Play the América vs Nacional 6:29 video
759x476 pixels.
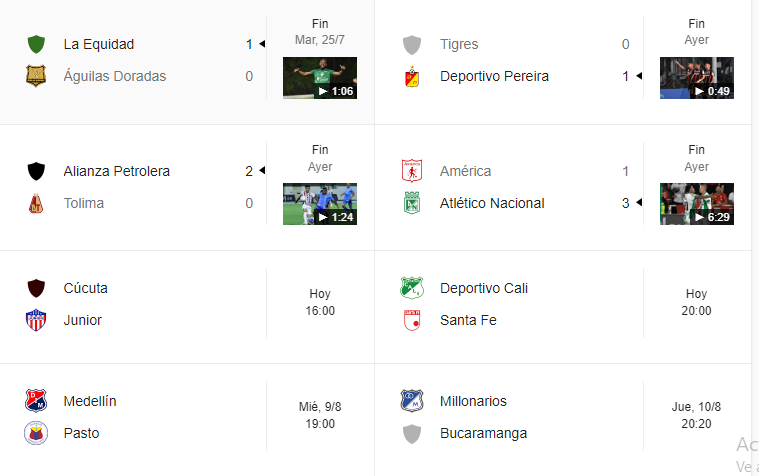[x=697, y=204]
